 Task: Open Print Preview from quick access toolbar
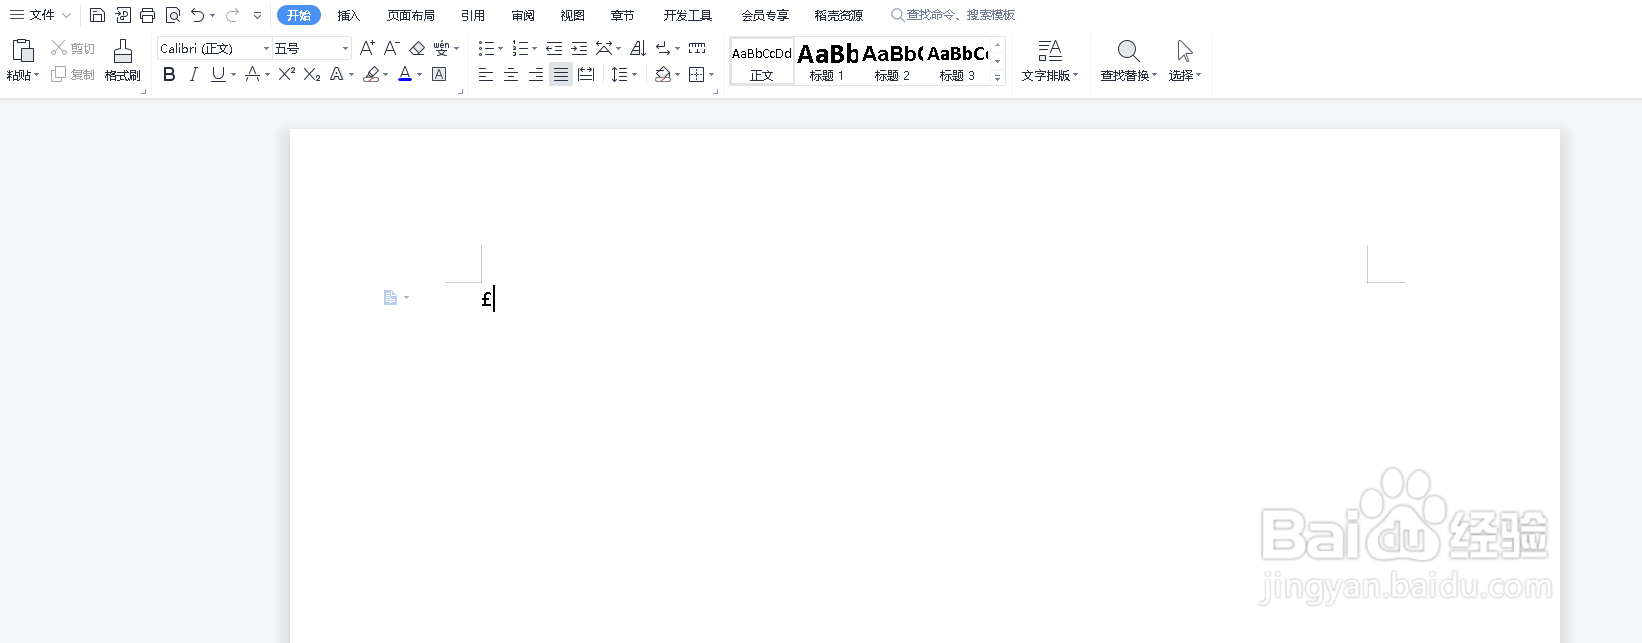pyautogui.click(x=173, y=15)
